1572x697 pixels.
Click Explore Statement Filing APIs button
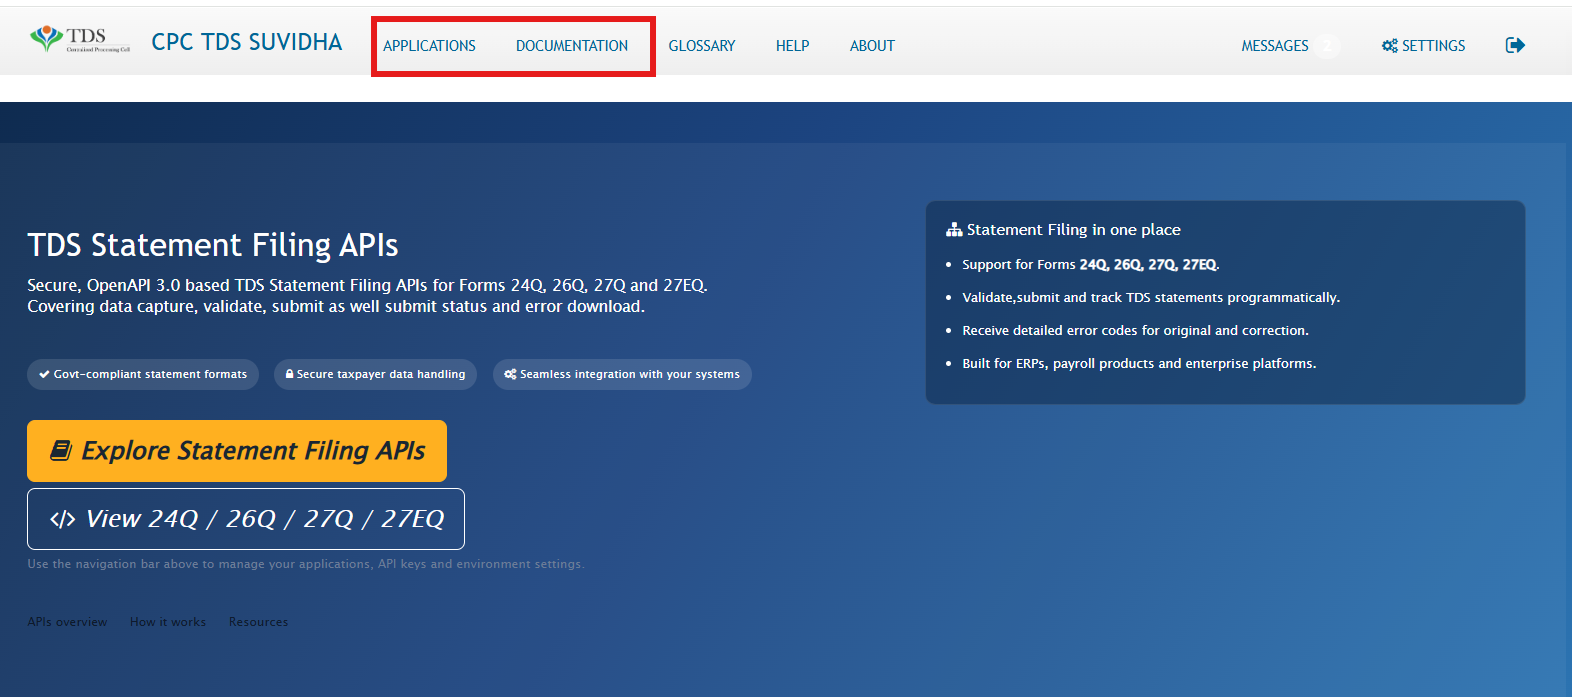pos(237,451)
